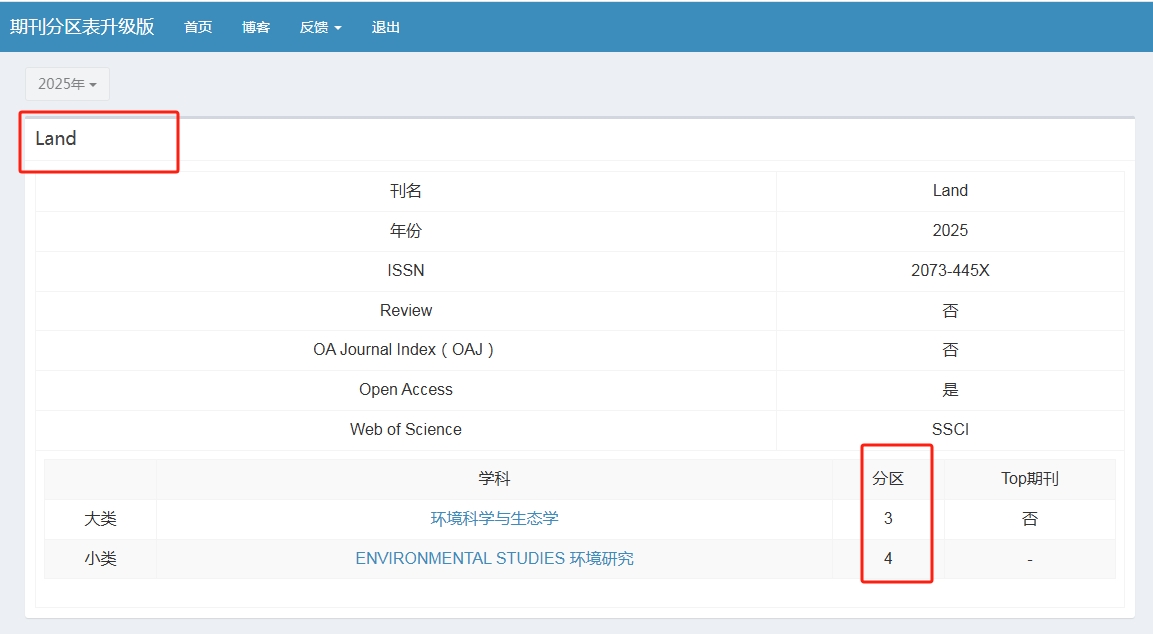This screenshot has width=1153, height=634.
Task: Click the Land journal name value
Action: (950, 191)
